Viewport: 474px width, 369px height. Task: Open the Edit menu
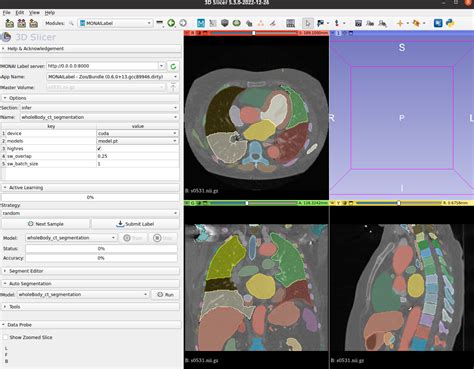(20, 13)
